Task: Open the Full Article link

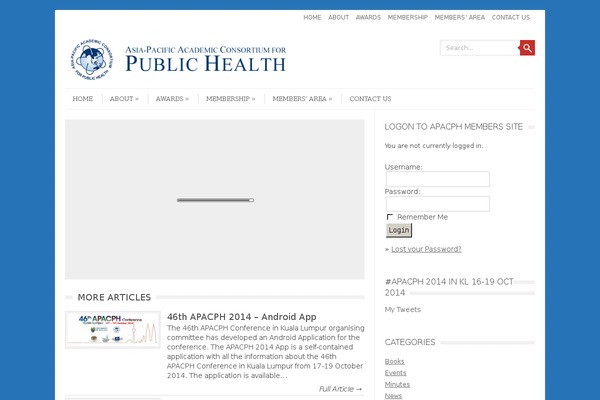Action: point(340,389)
